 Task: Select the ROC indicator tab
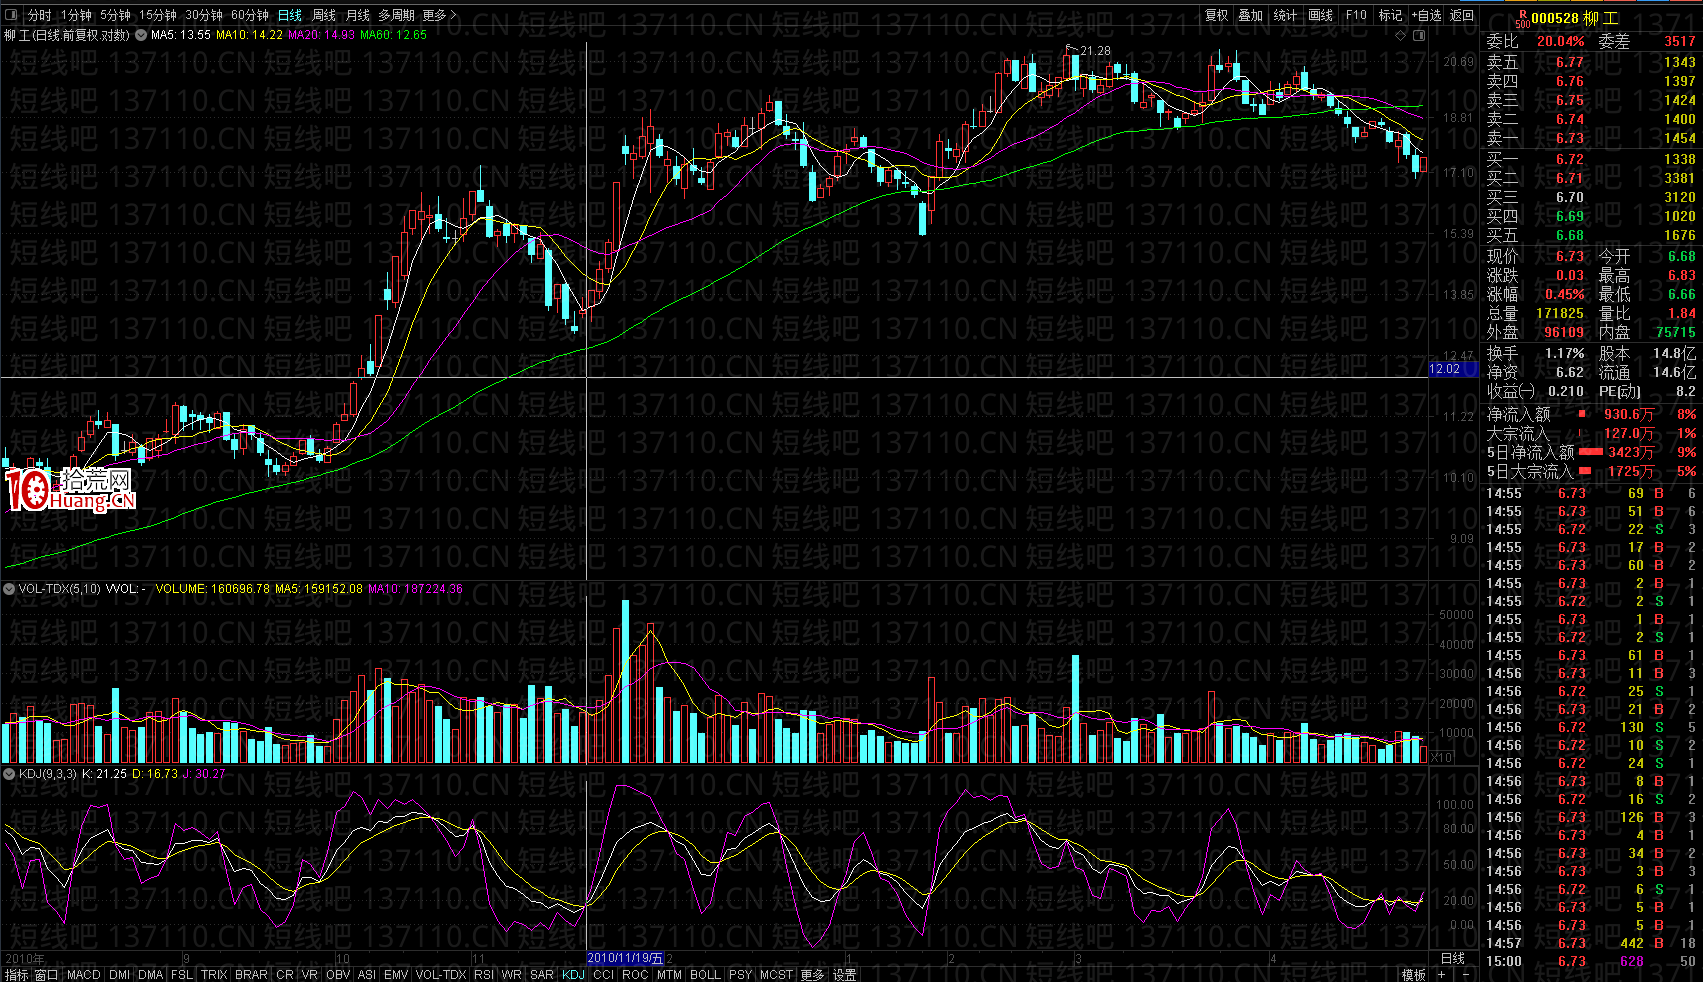[x=635, y=974]
